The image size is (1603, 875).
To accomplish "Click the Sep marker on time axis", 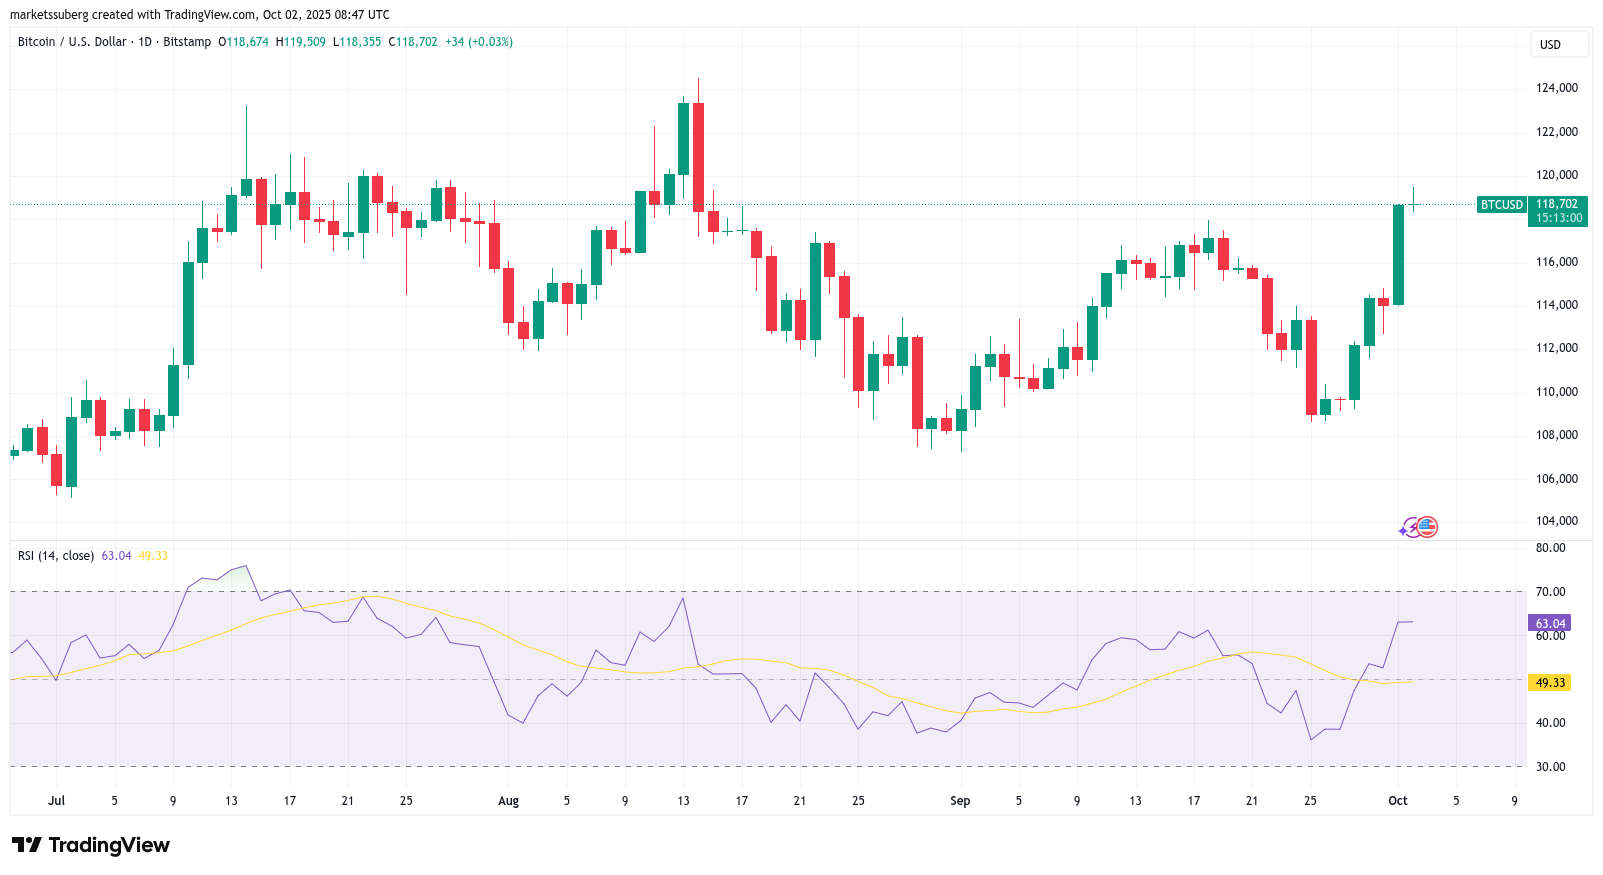I will pyautogui.click(x=960, y=801).
